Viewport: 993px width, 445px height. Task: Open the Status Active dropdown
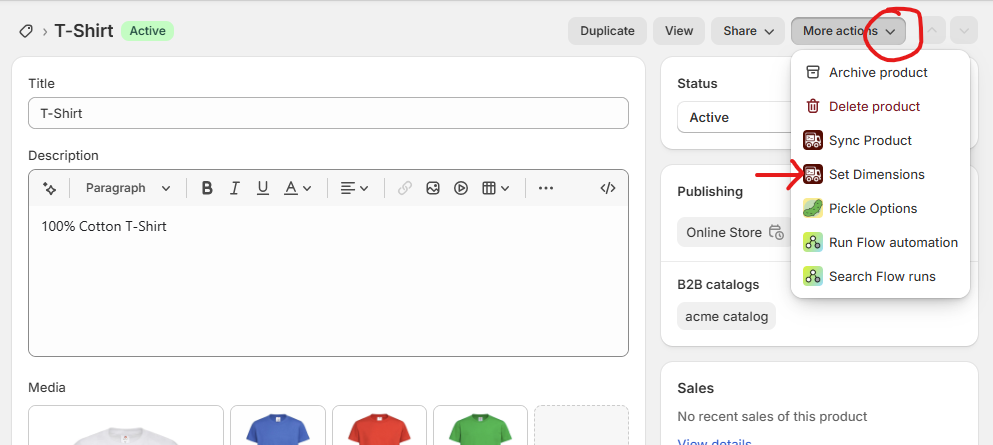pos(733,118)
